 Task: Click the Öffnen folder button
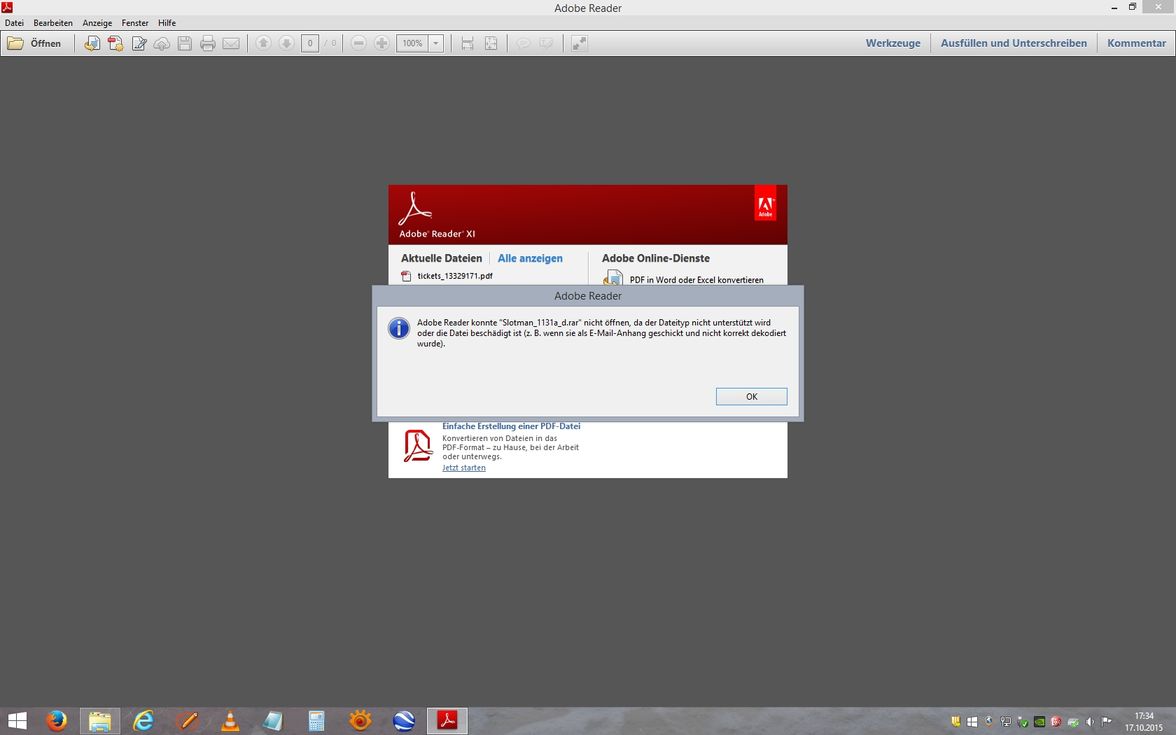tap(34, 43)
